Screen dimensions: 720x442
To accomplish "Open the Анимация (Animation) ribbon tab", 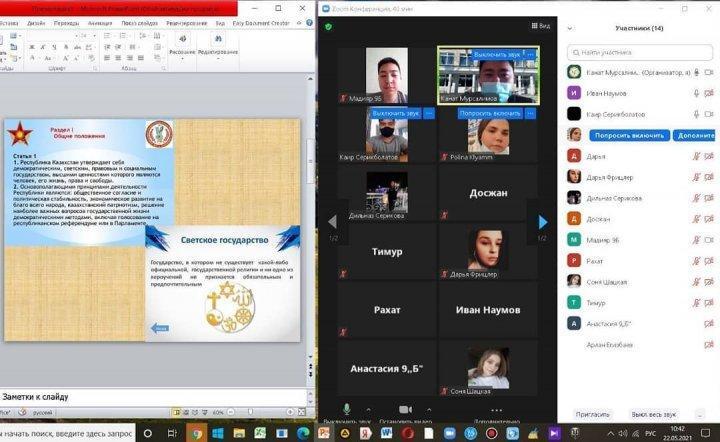I will pyautogui.click(x=100, y=22).
